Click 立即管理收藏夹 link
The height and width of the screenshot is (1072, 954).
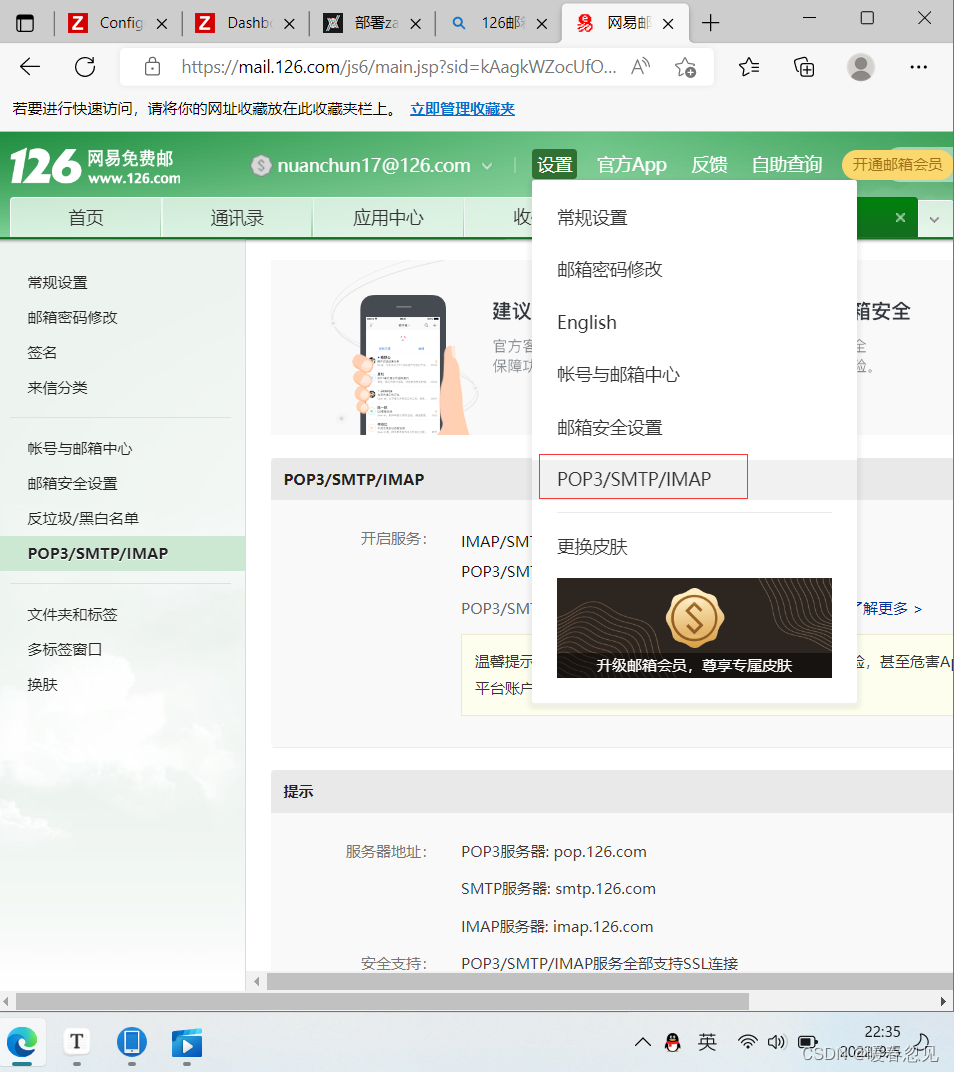click(x=462, y=109)
